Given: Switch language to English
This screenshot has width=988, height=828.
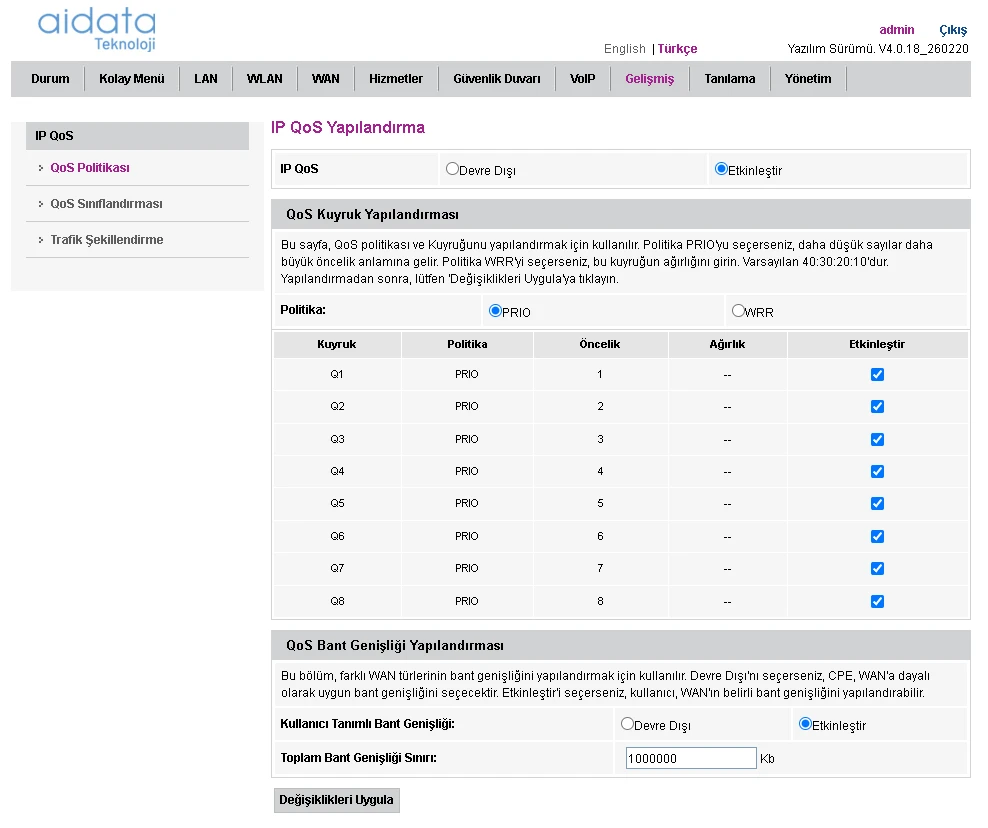Looking at the screenshot, I should pos(624,49).
